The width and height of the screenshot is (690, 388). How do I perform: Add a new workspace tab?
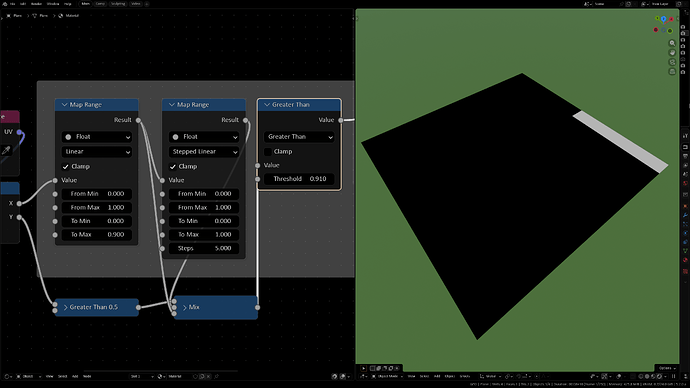point(147,4)
